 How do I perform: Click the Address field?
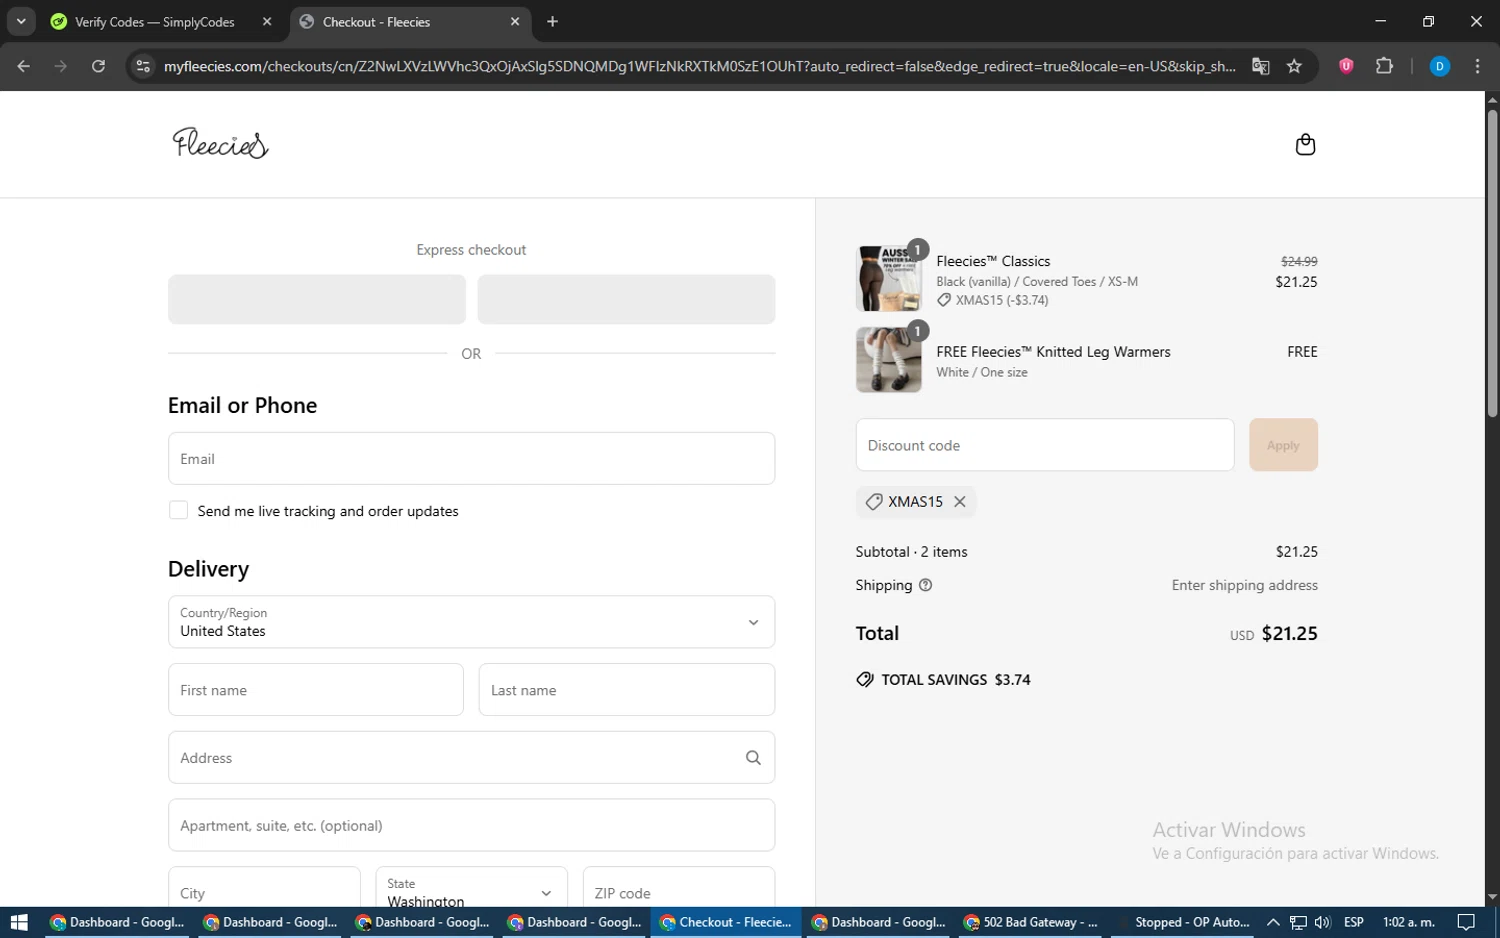(471, 758)
